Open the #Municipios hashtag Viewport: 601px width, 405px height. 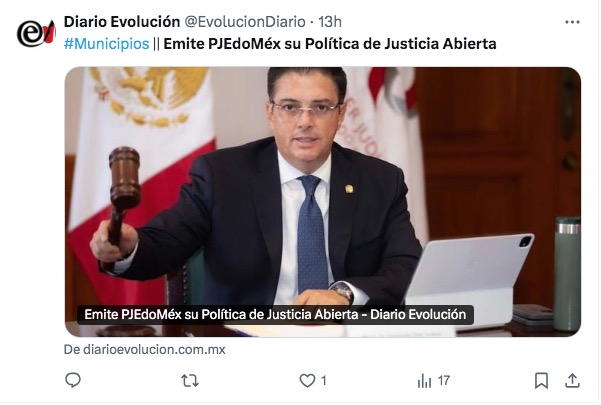coord(107,44)
